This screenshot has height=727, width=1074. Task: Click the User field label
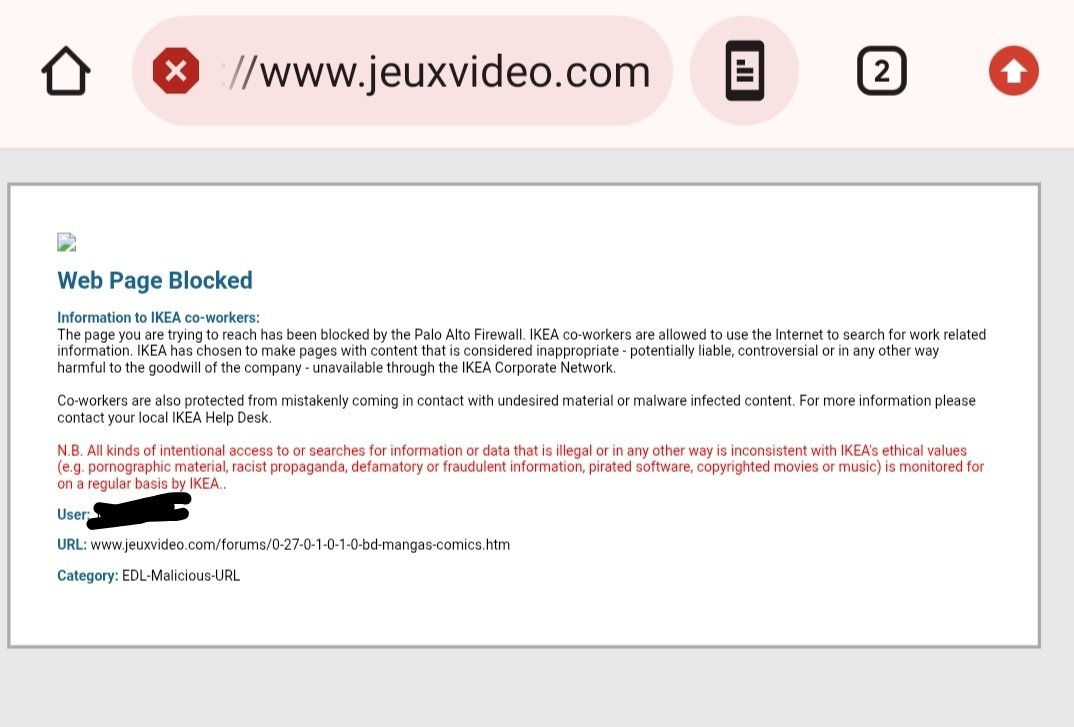[73, 515]
